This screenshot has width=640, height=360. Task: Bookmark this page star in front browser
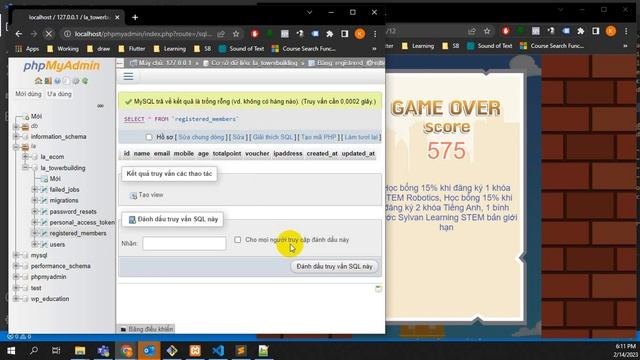click(236, 34)
